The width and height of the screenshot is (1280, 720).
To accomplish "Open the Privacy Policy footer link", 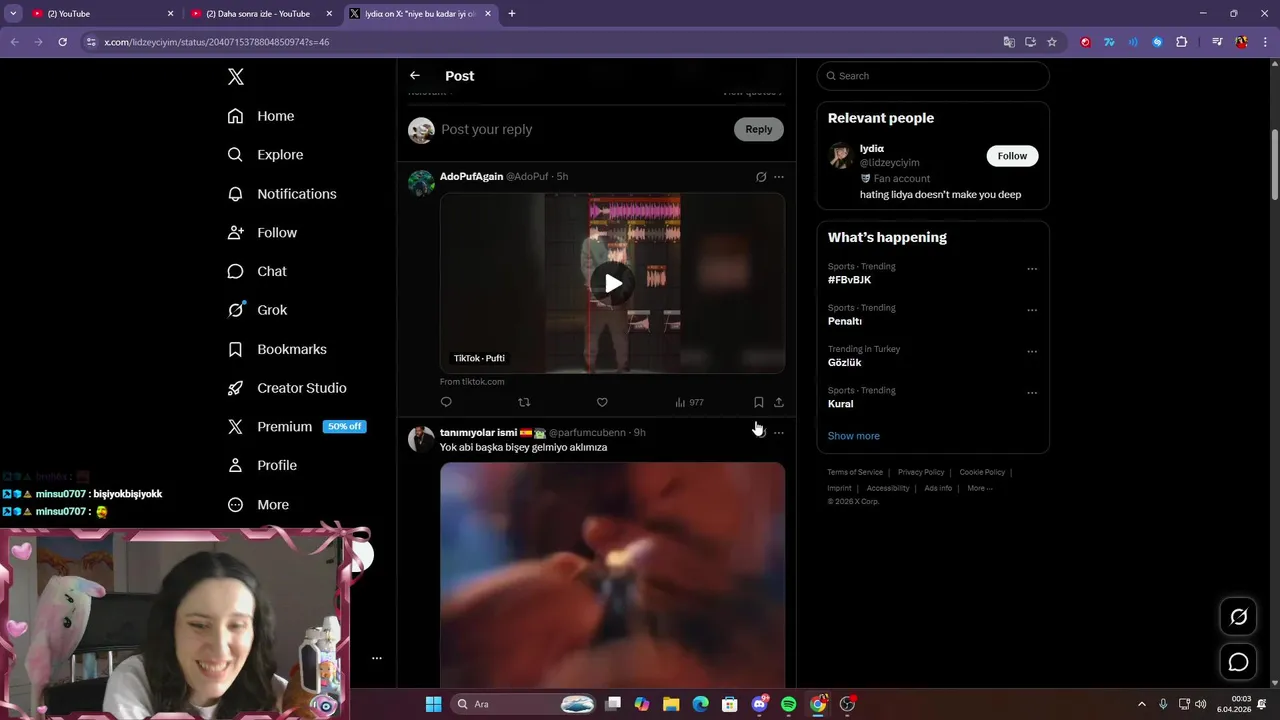I will click(921, 472).
